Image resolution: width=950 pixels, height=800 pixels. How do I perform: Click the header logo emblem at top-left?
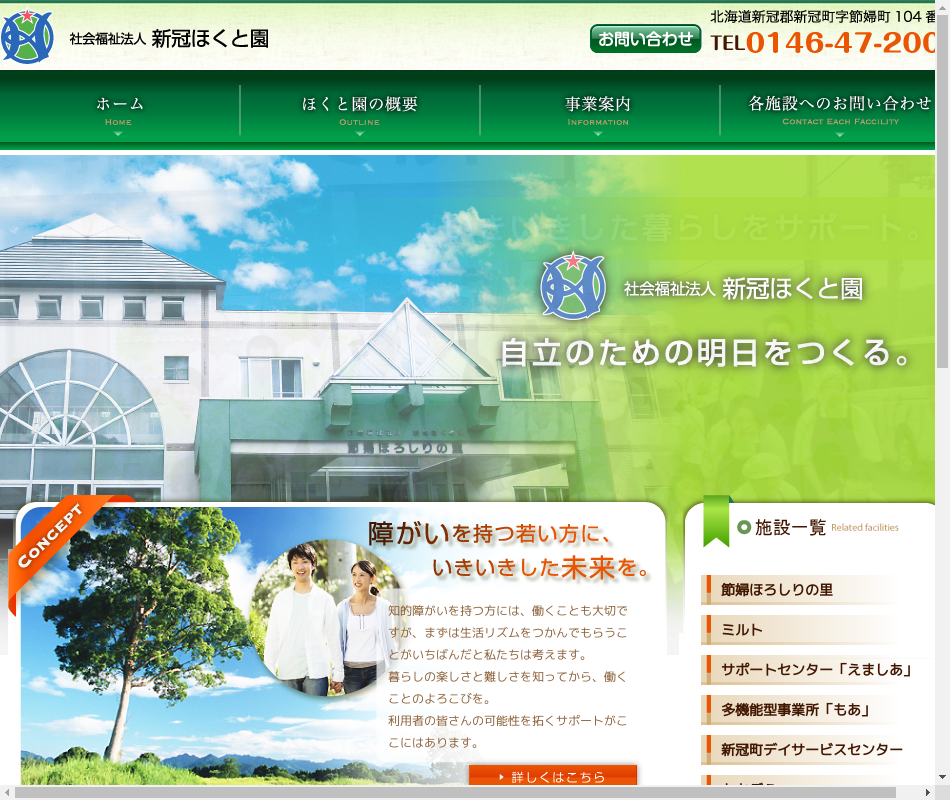tap(27, 37)
